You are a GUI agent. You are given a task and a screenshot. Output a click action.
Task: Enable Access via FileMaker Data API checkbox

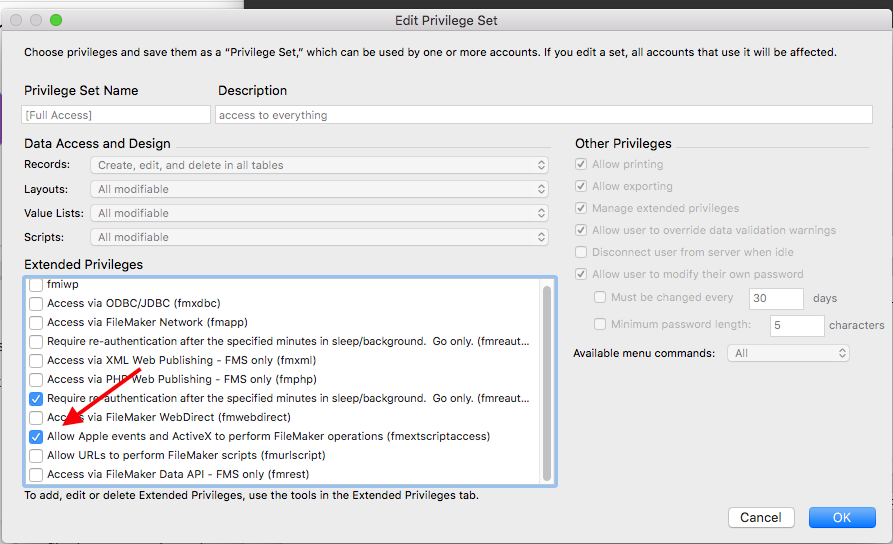click(36, 475)
